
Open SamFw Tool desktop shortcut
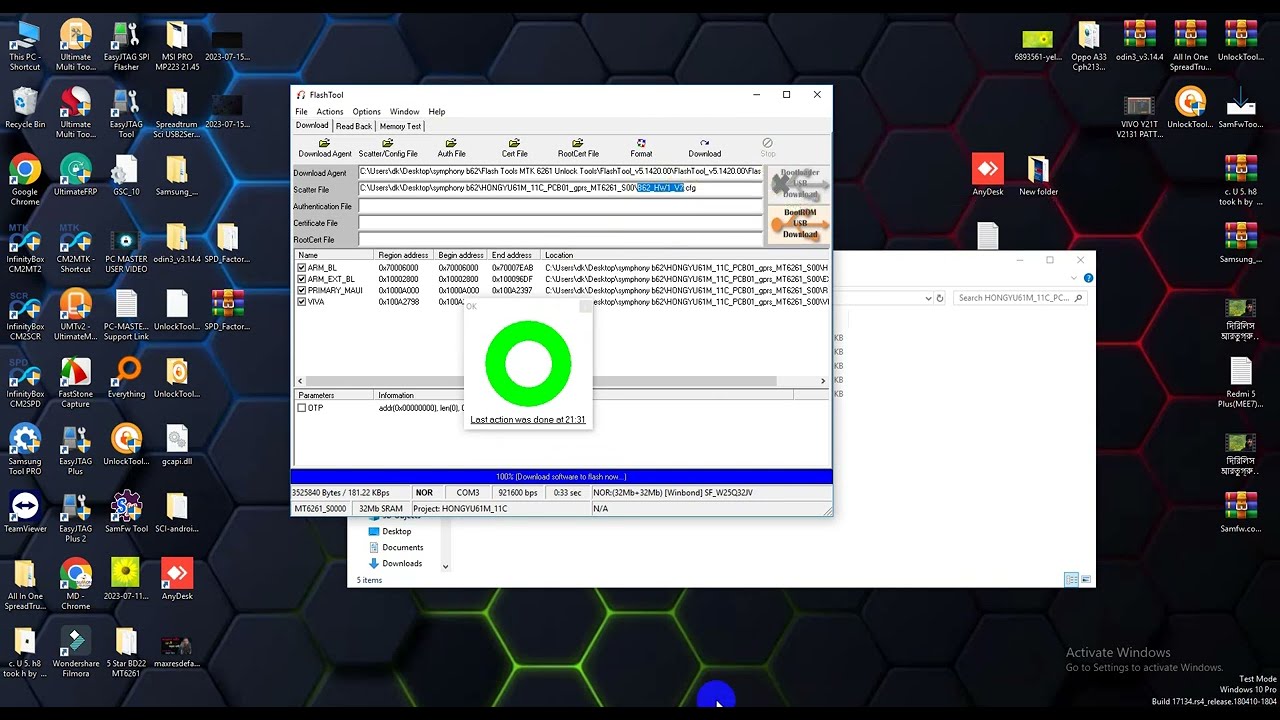coord(126,513)
